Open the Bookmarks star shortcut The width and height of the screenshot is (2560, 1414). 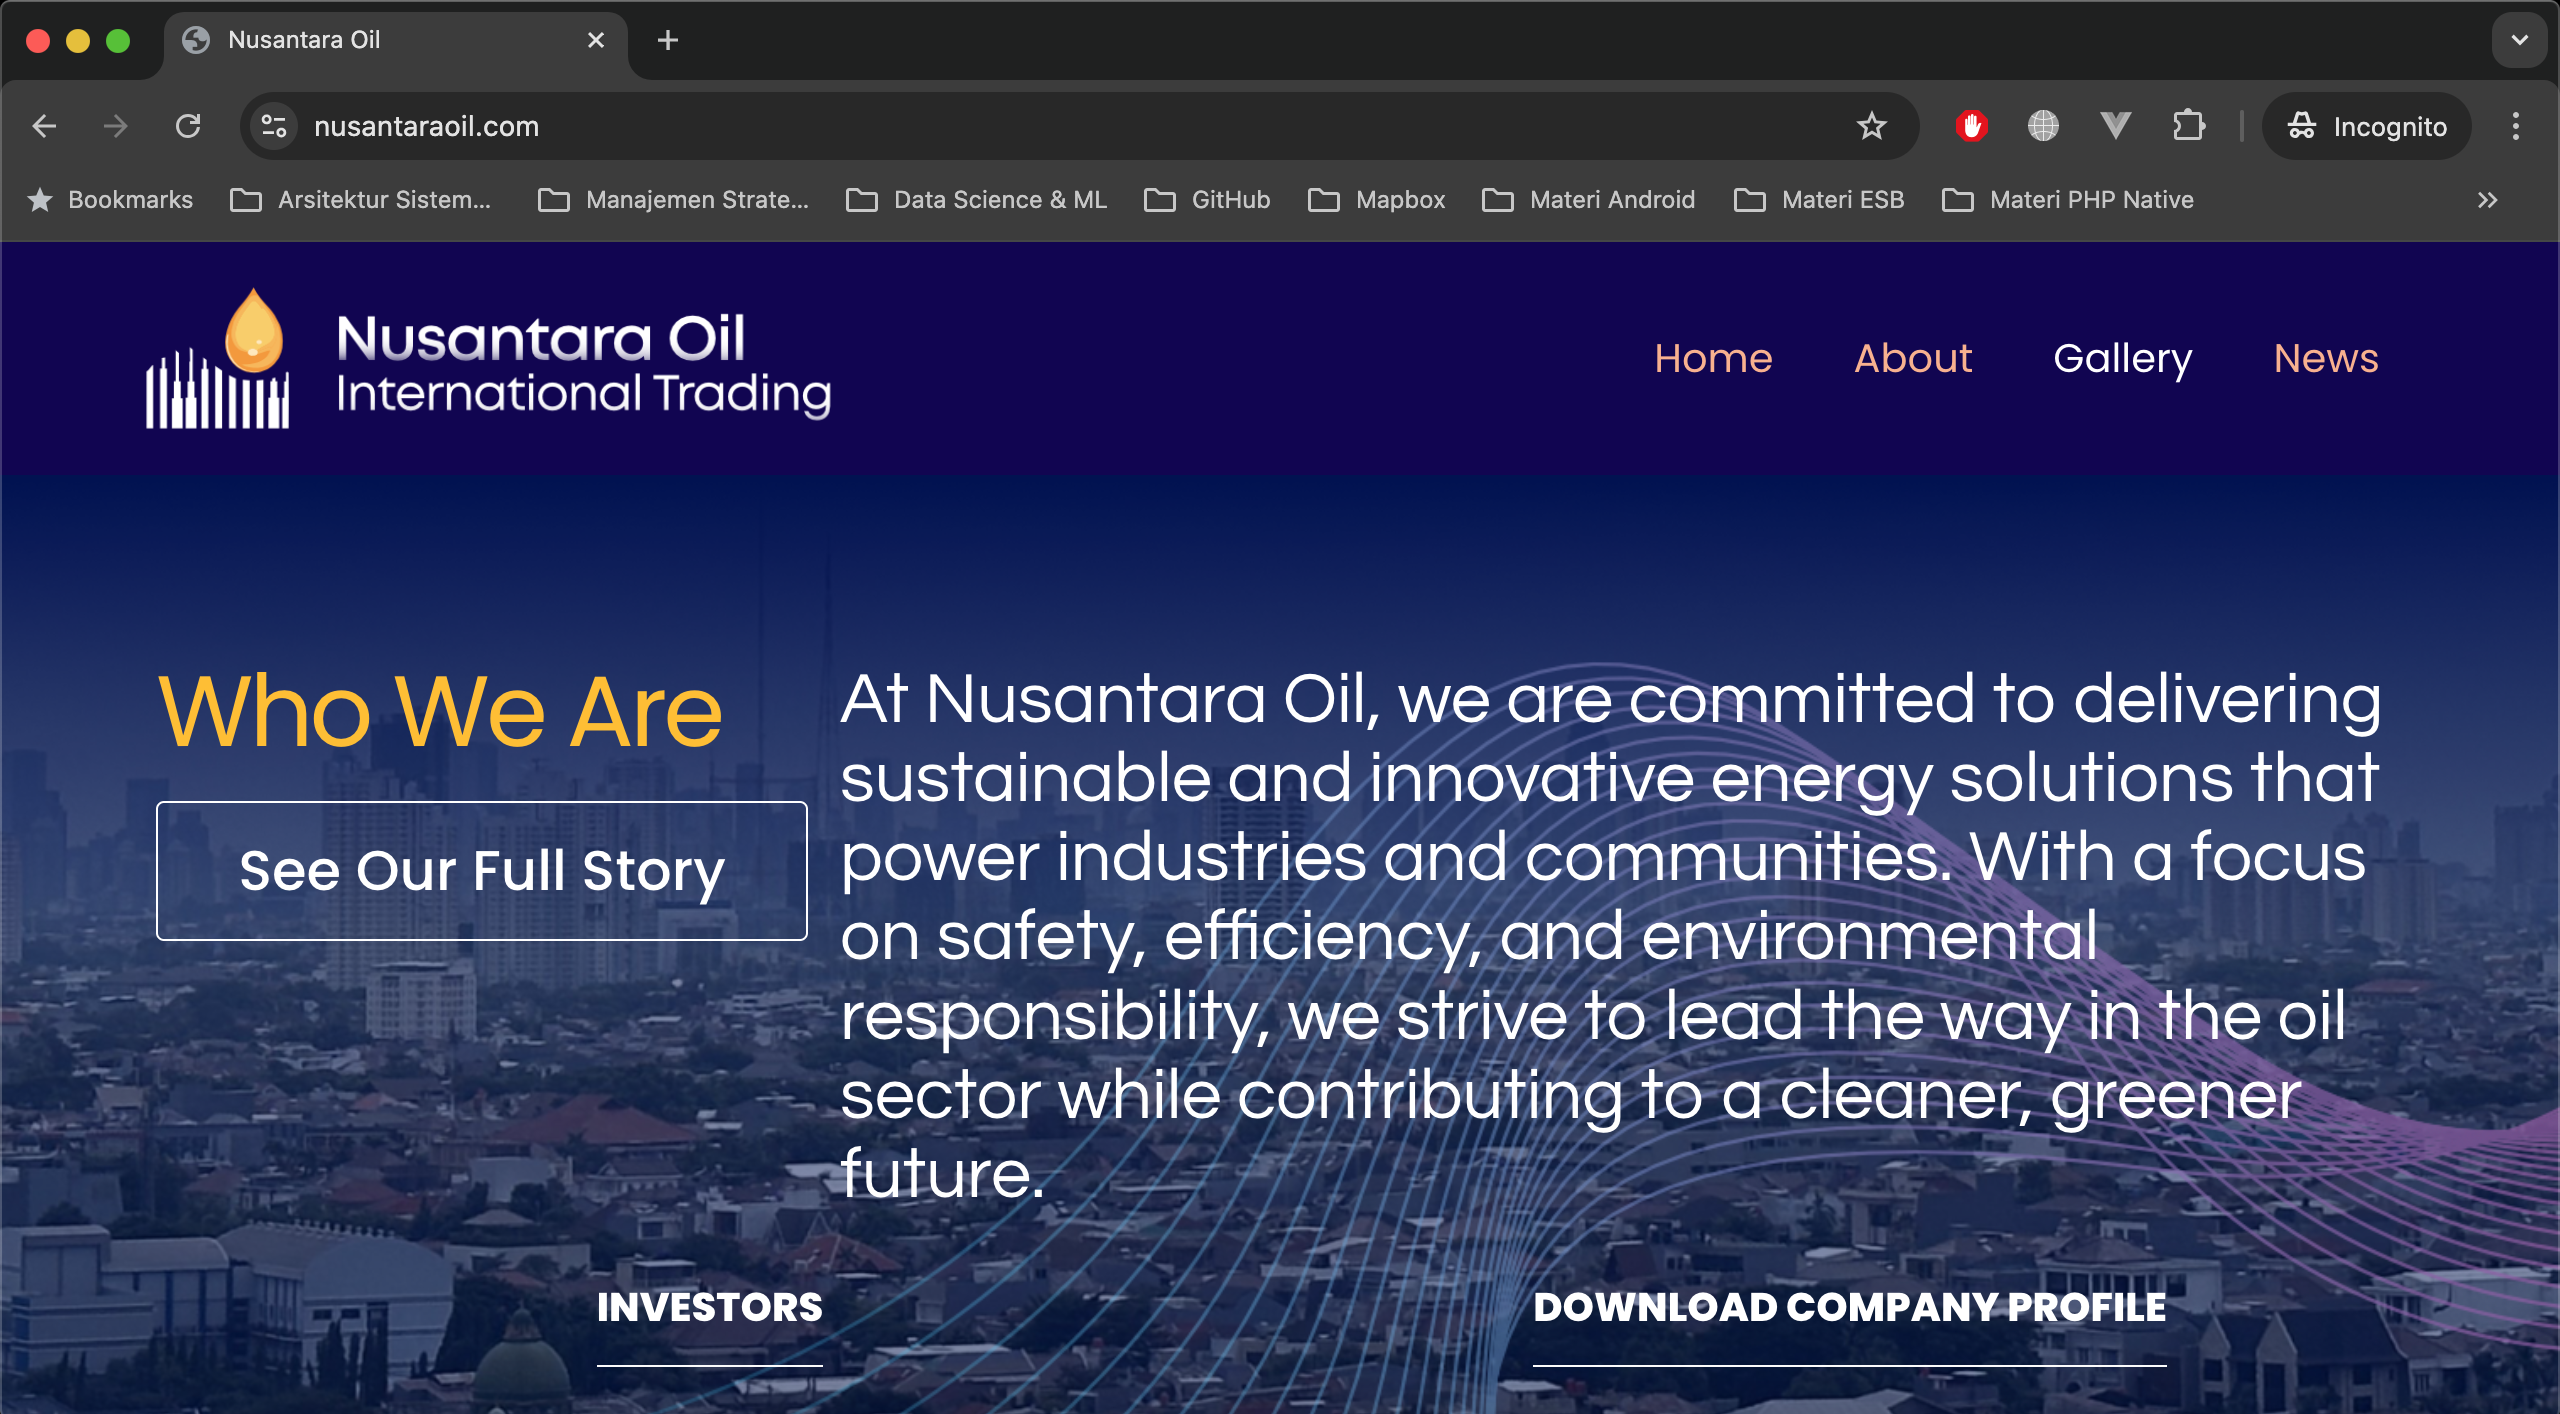(x=110, y=200)
